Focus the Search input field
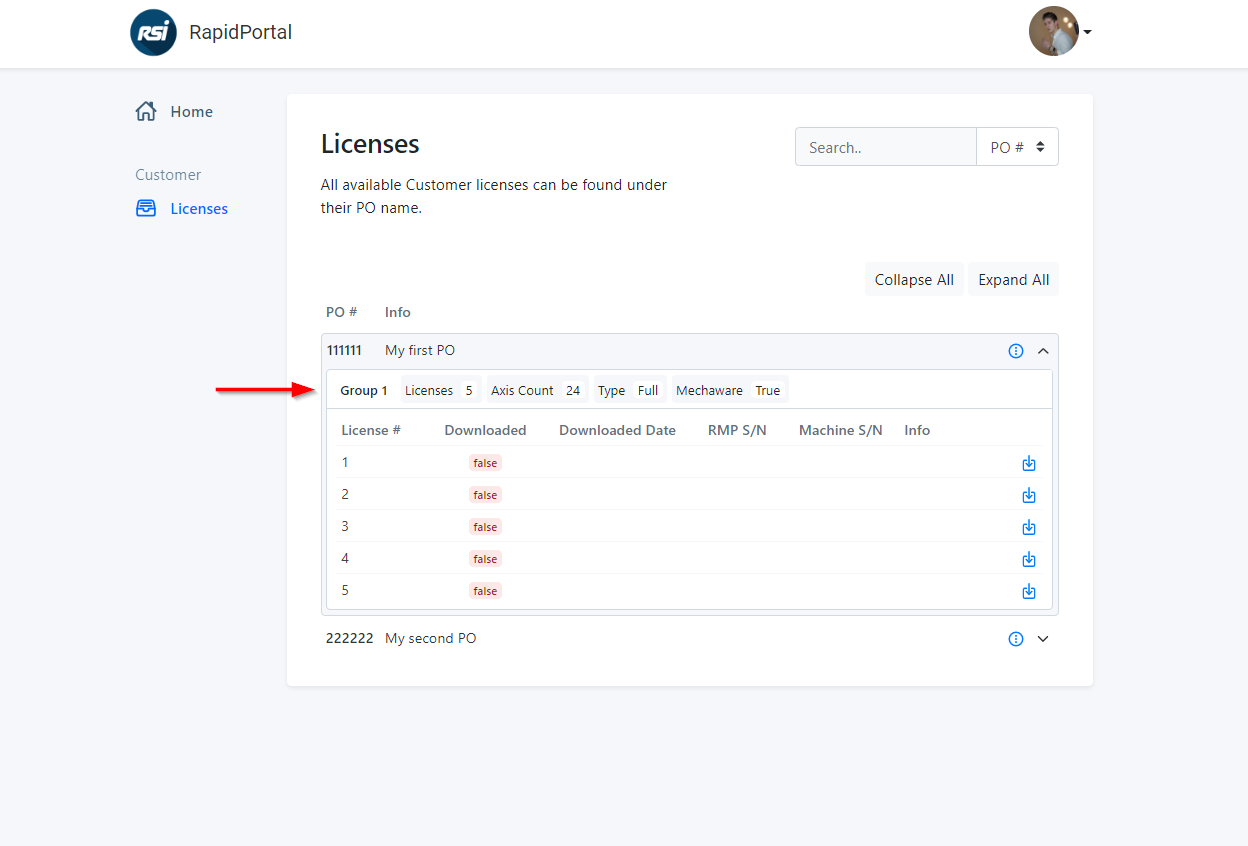The height and width of the screenshot is (846, 1248). (886, 147)
